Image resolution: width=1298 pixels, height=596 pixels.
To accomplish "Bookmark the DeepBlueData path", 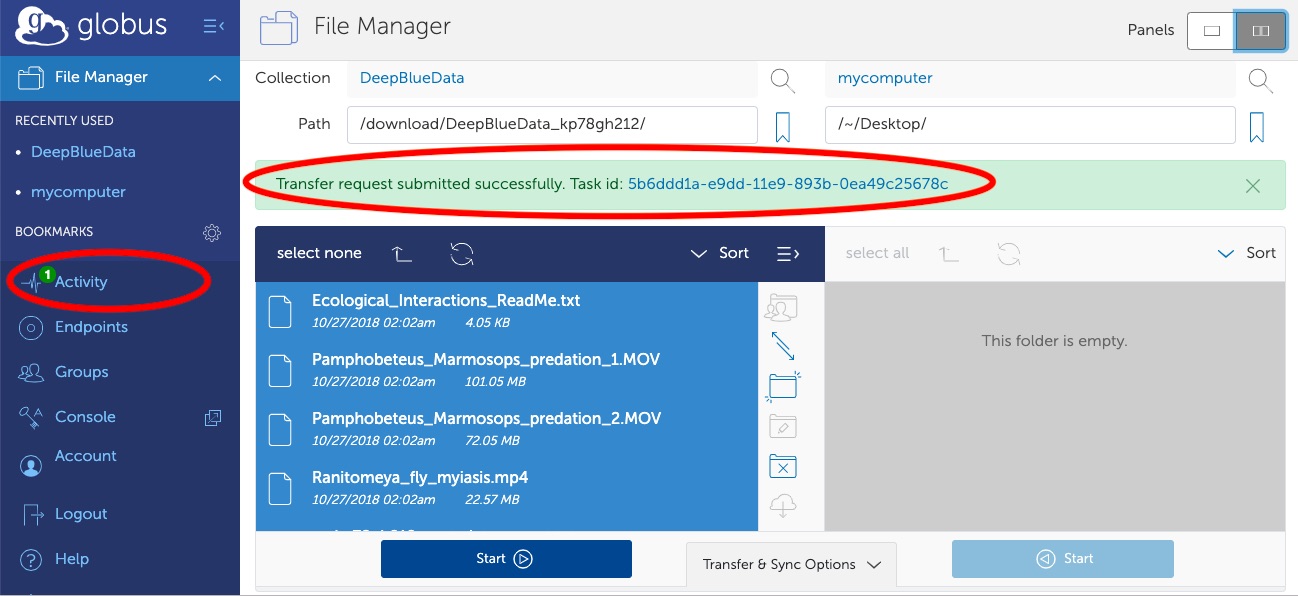I will (x=783, y=126).
